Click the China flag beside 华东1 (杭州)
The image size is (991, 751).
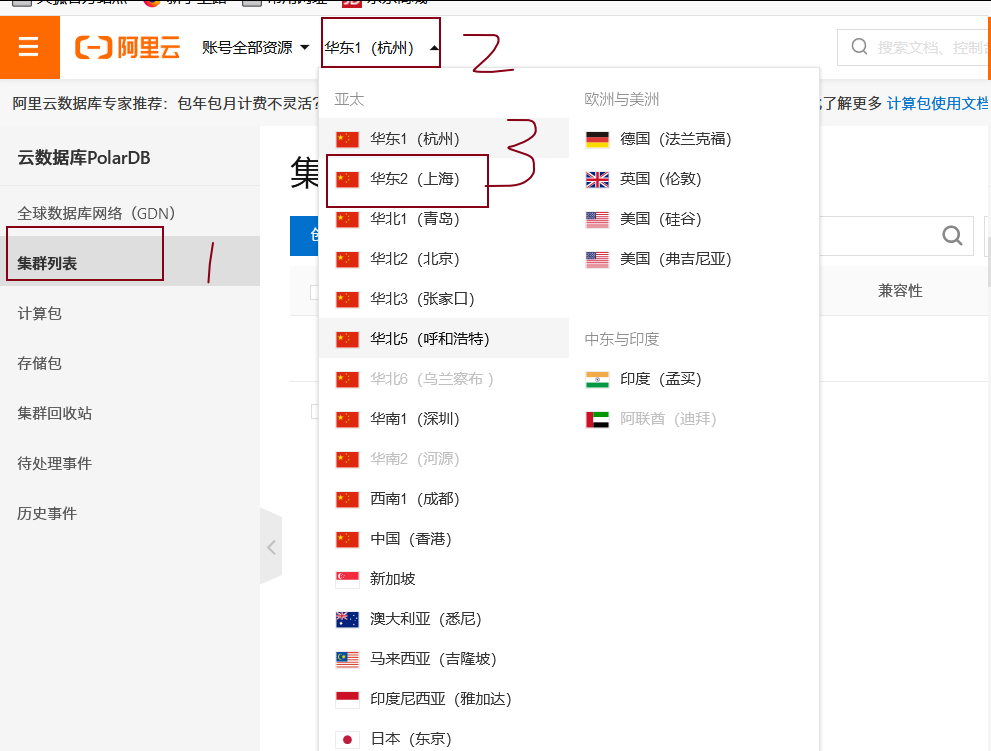(x=347, y=139)
